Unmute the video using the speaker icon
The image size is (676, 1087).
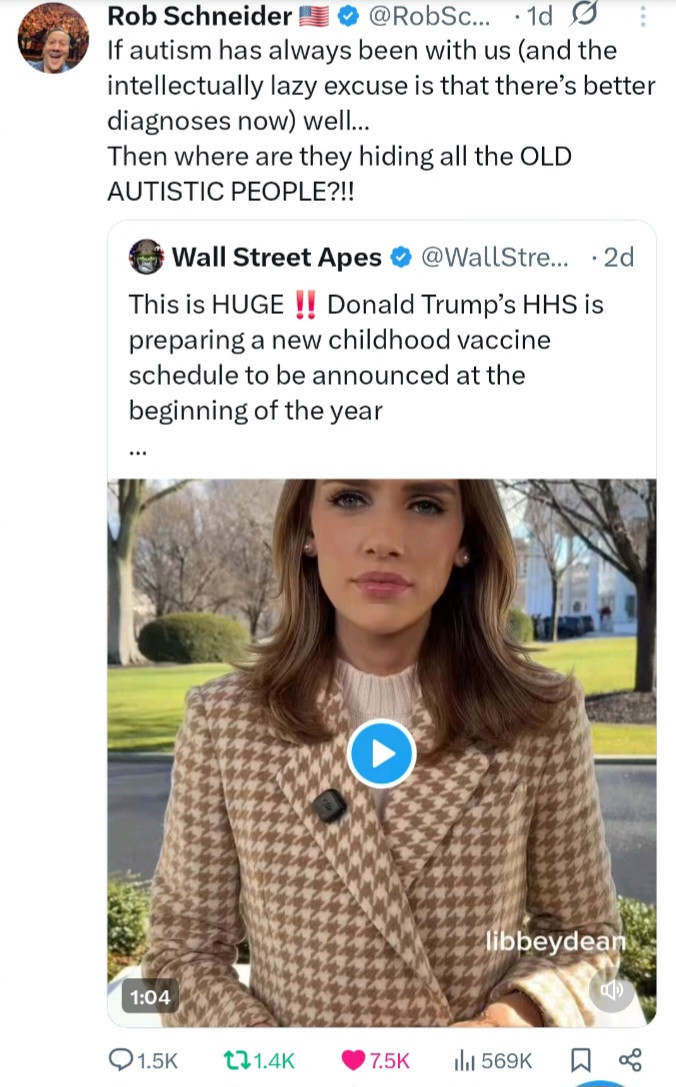[x=612, y=989]
